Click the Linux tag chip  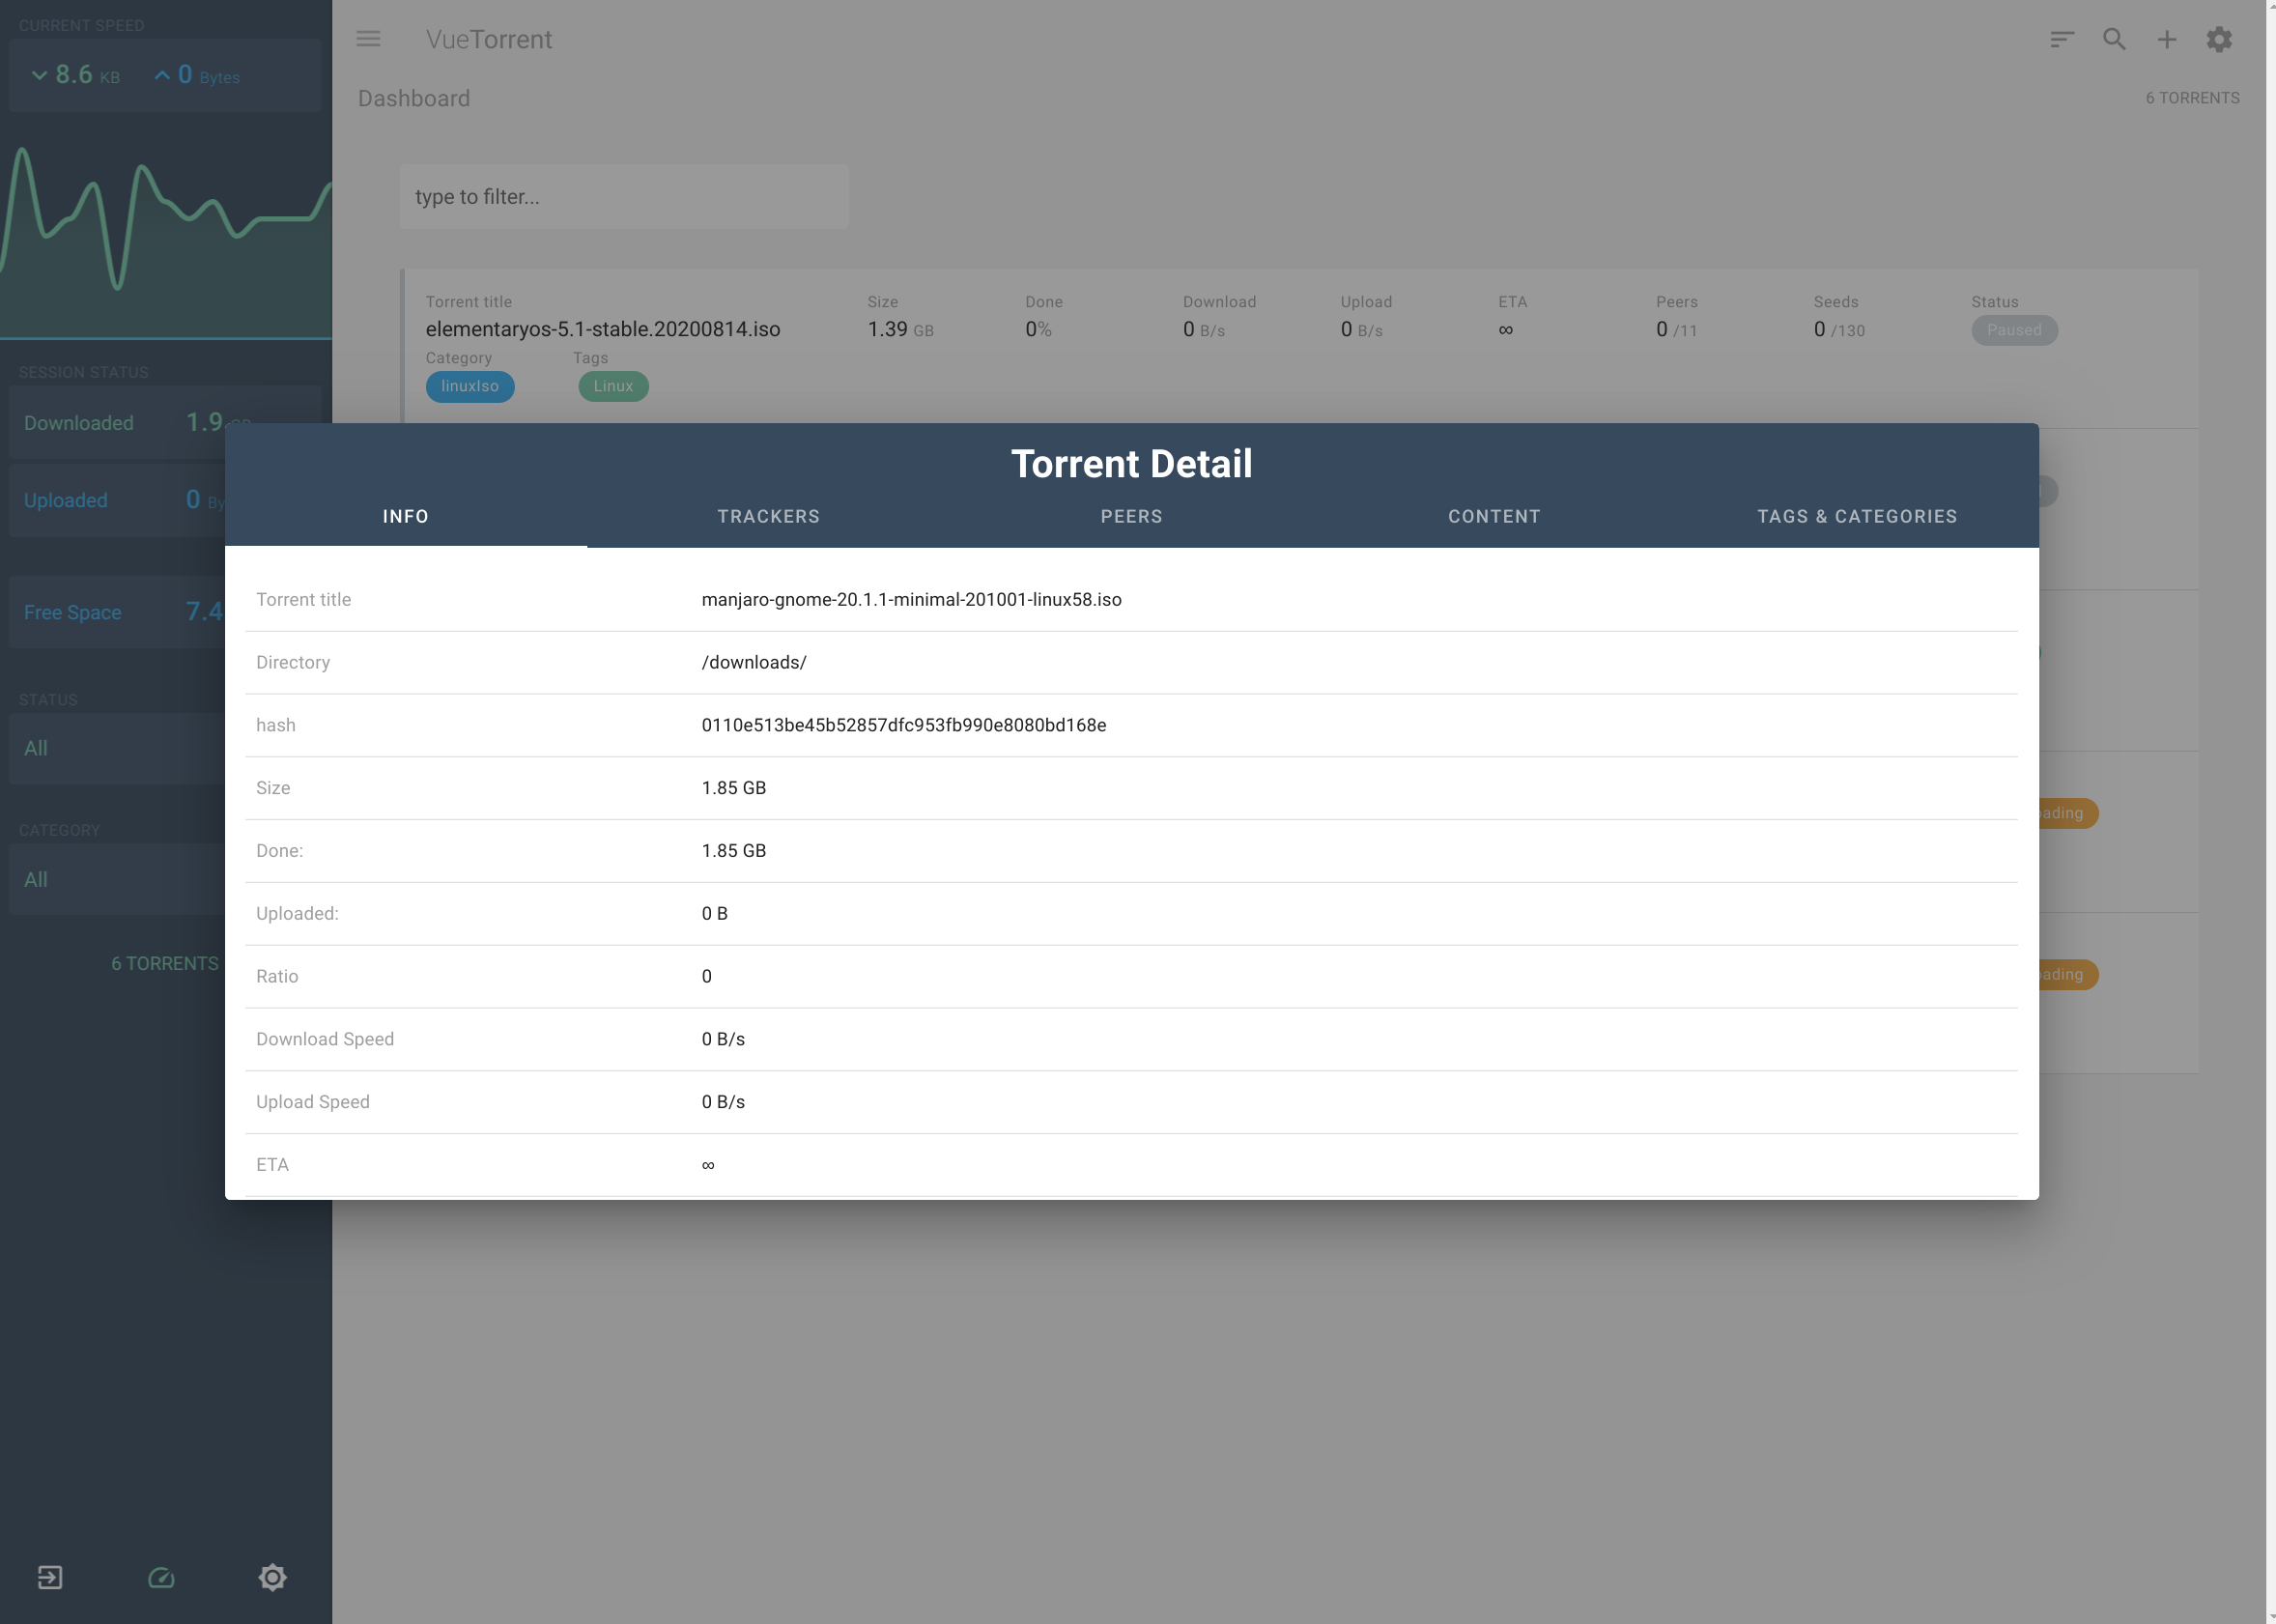tap(612, 386)
